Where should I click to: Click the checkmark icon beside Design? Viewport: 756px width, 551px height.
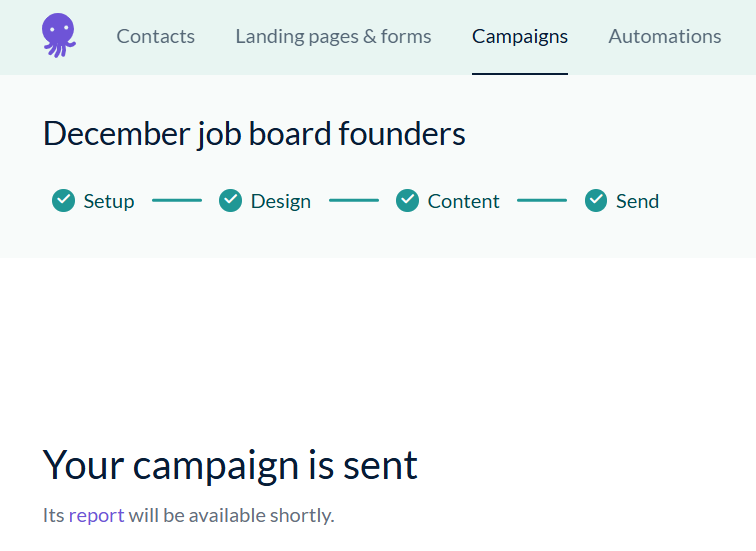(x=231, y=201)
